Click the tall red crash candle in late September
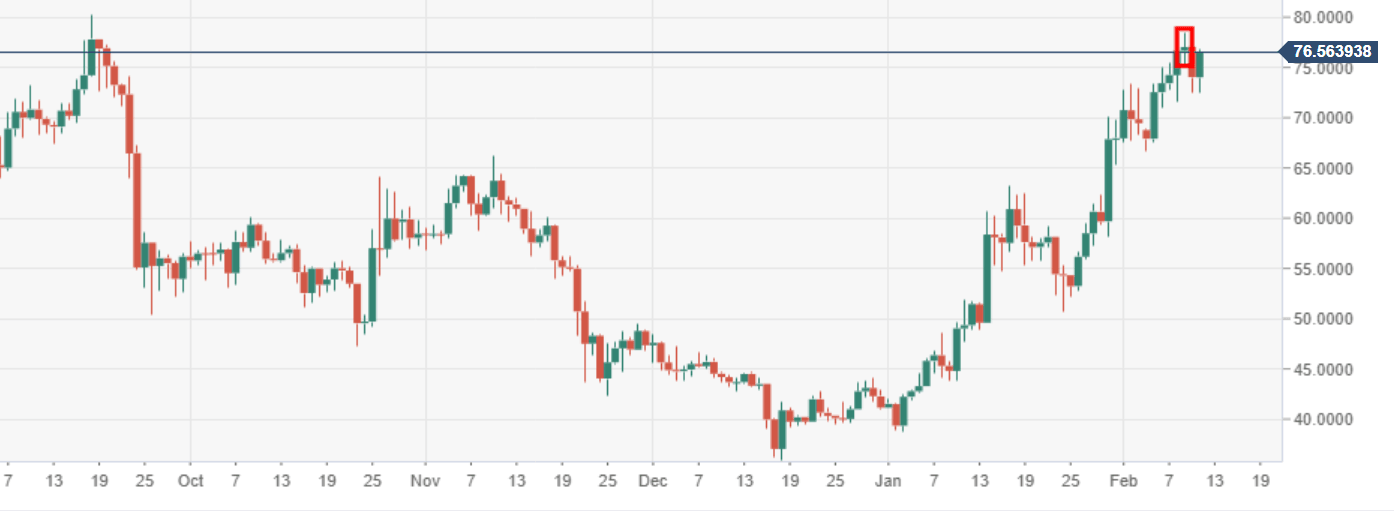This screenshot has height=511, width=1394. [x=137, y=210]
